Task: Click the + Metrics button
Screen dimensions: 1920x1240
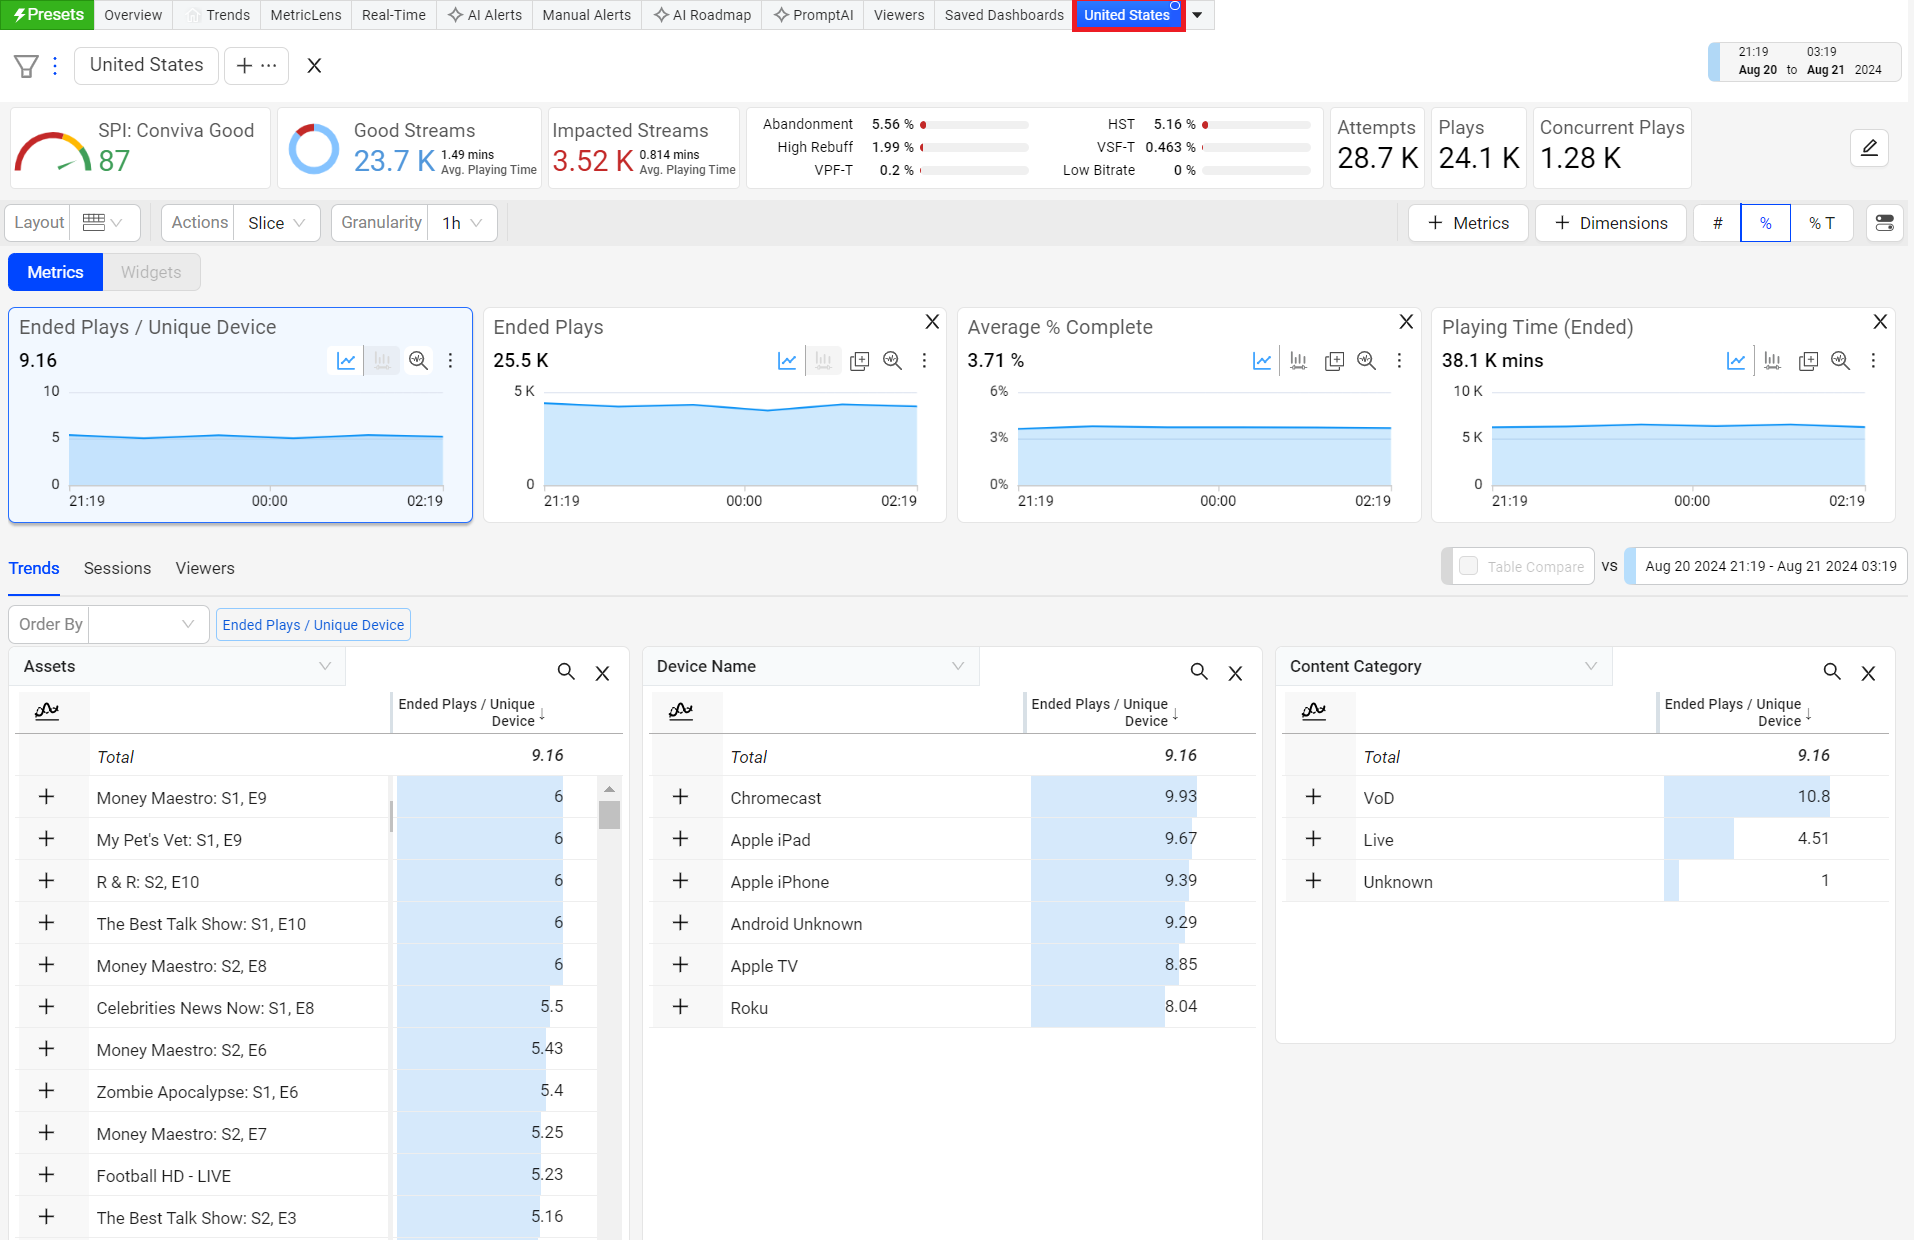Action: (x=1467, y=223)
